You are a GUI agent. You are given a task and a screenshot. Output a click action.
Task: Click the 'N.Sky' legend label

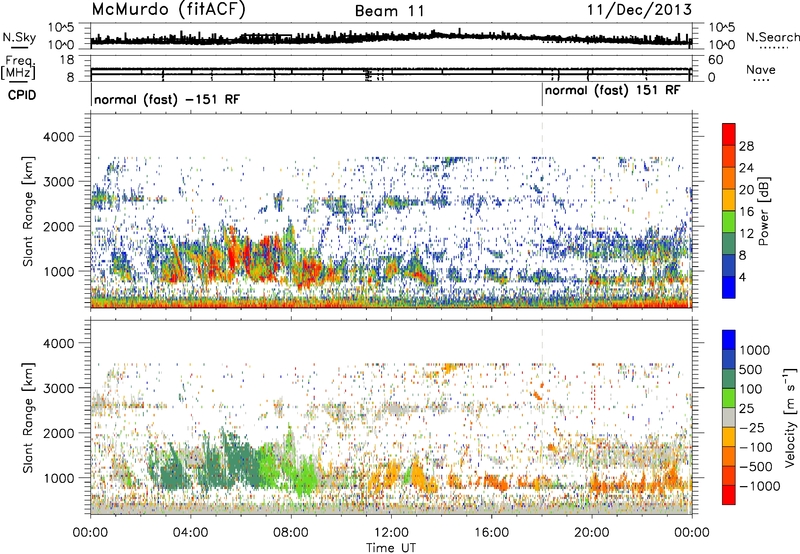pos(19,37)
